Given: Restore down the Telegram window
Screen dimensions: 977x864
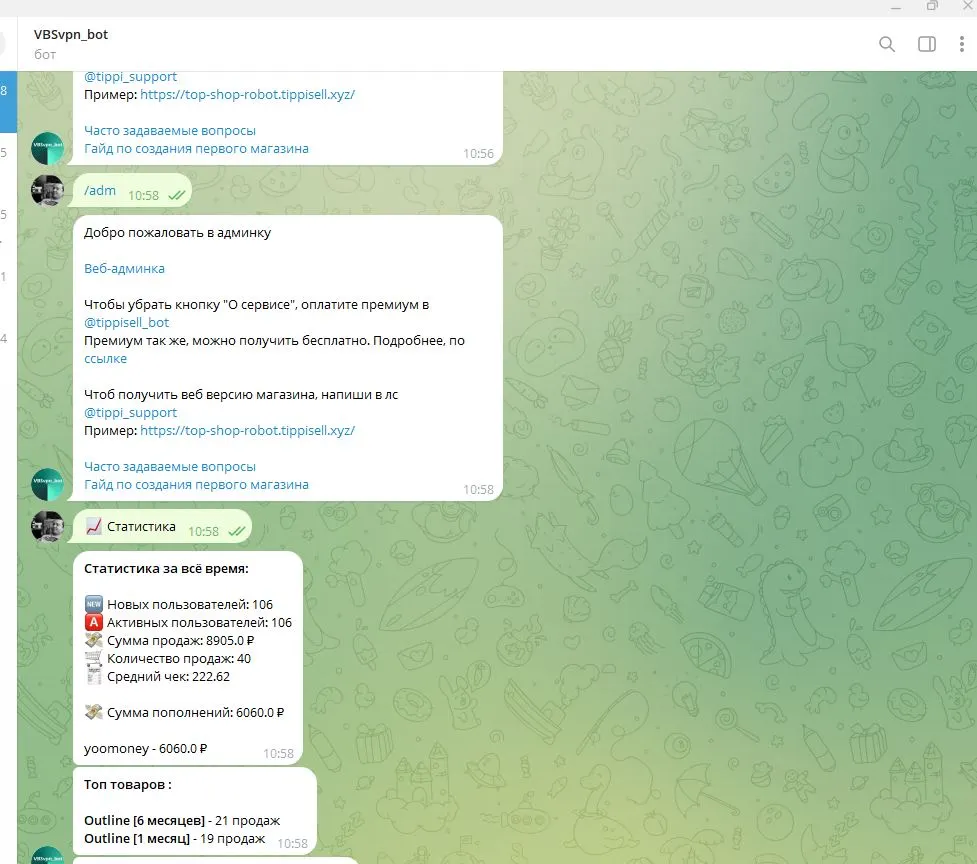Looking at the screenshot, I should click(x=932, y=6).
